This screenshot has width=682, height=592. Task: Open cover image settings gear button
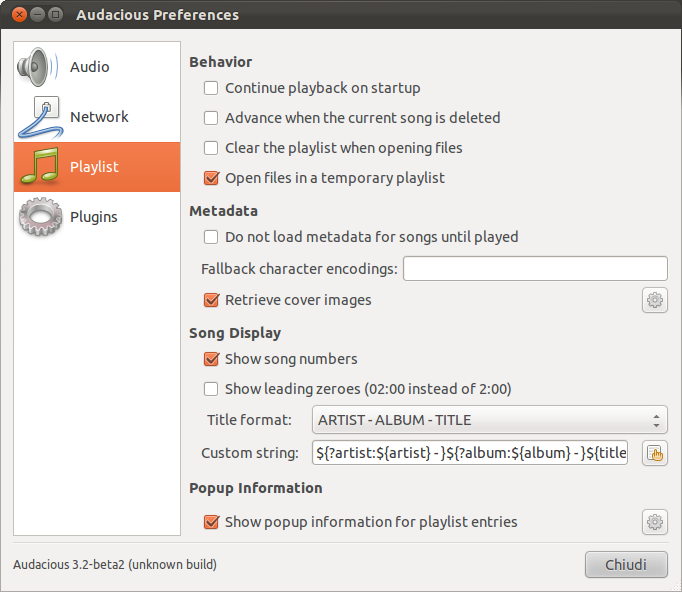click(655, 300)
